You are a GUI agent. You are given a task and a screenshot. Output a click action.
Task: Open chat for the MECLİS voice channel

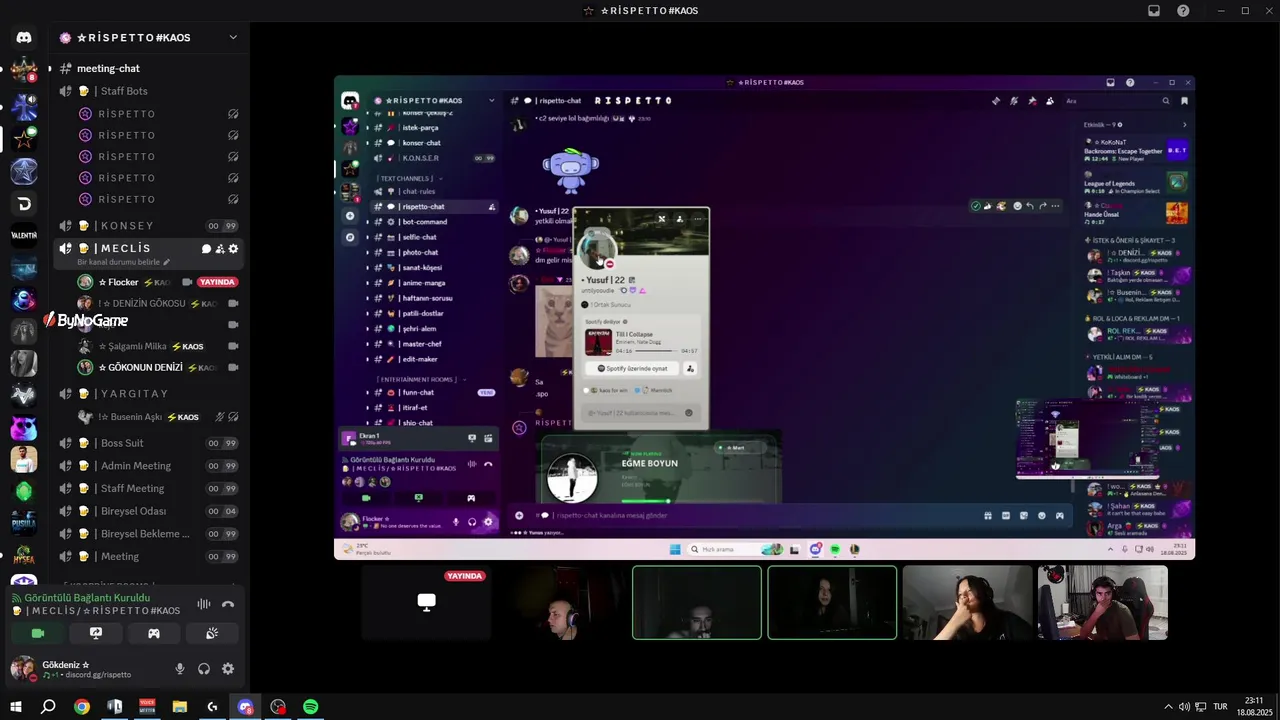point(206,249)
